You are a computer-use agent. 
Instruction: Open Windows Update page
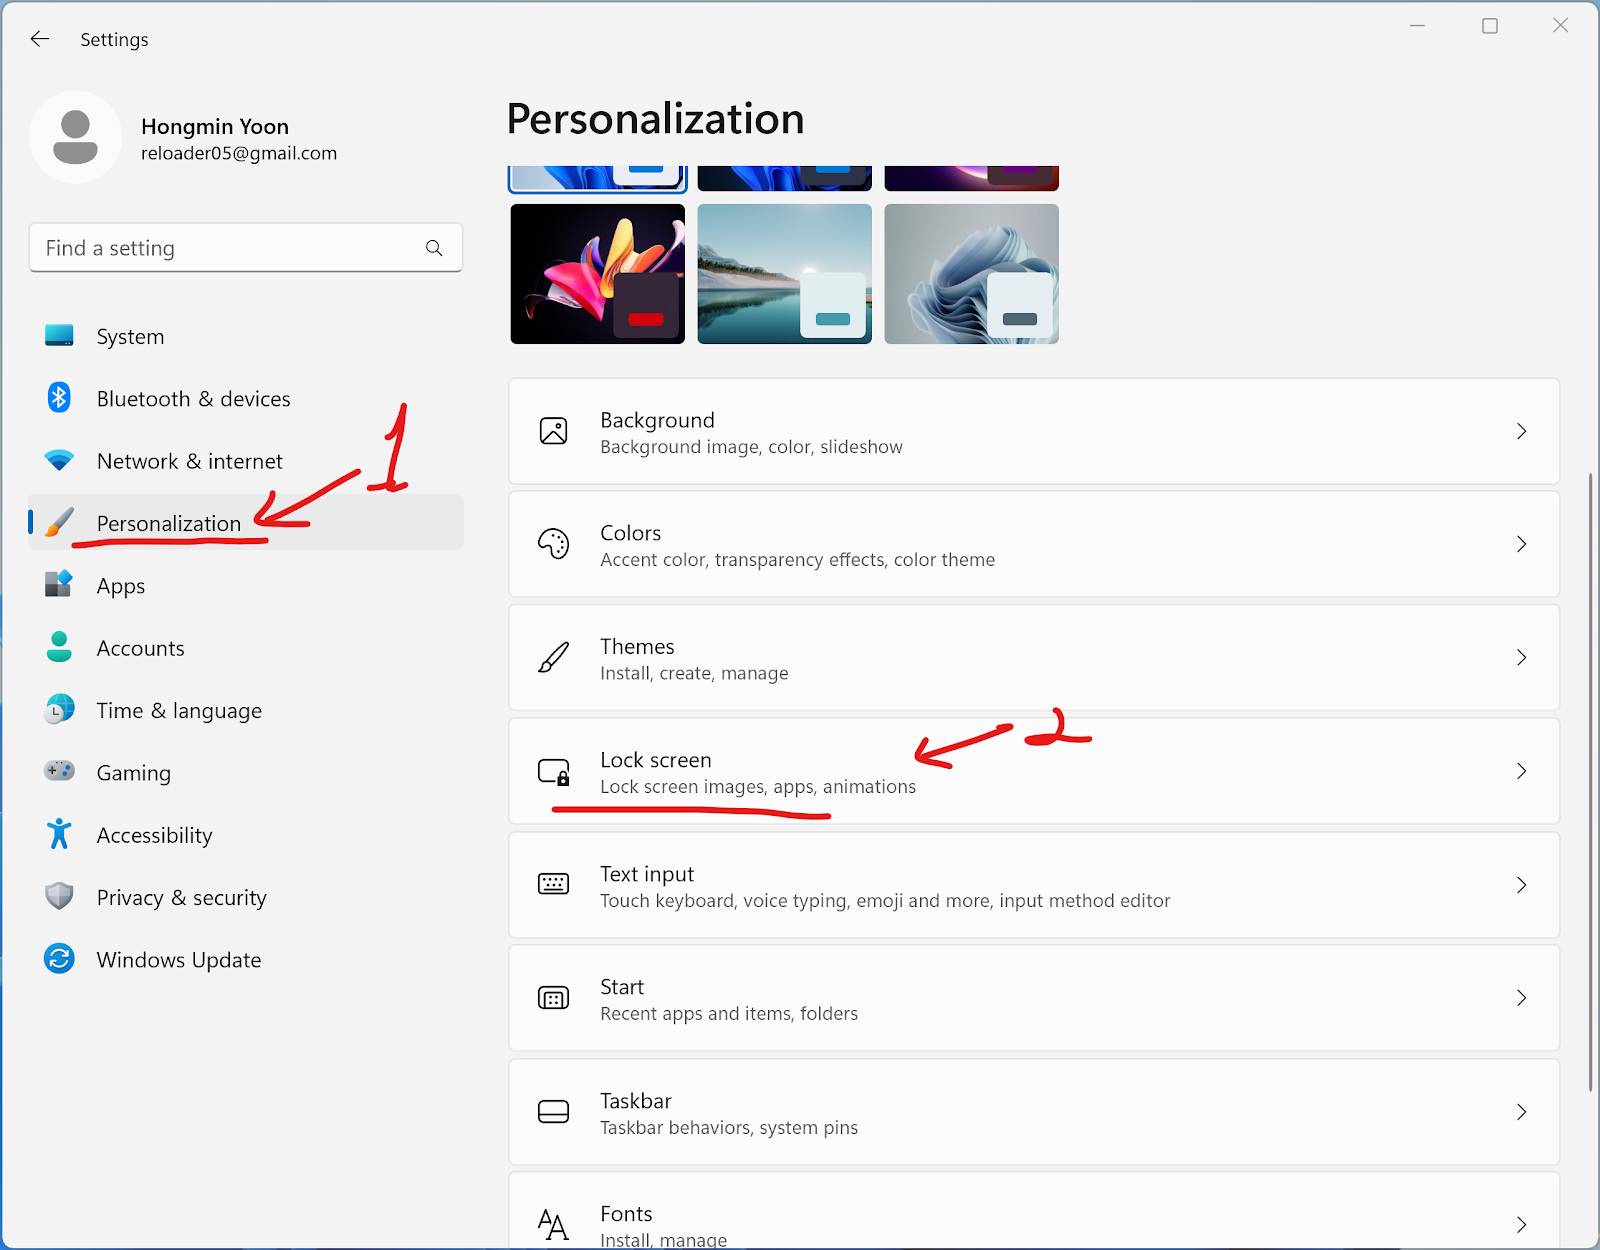coord(246,959)
